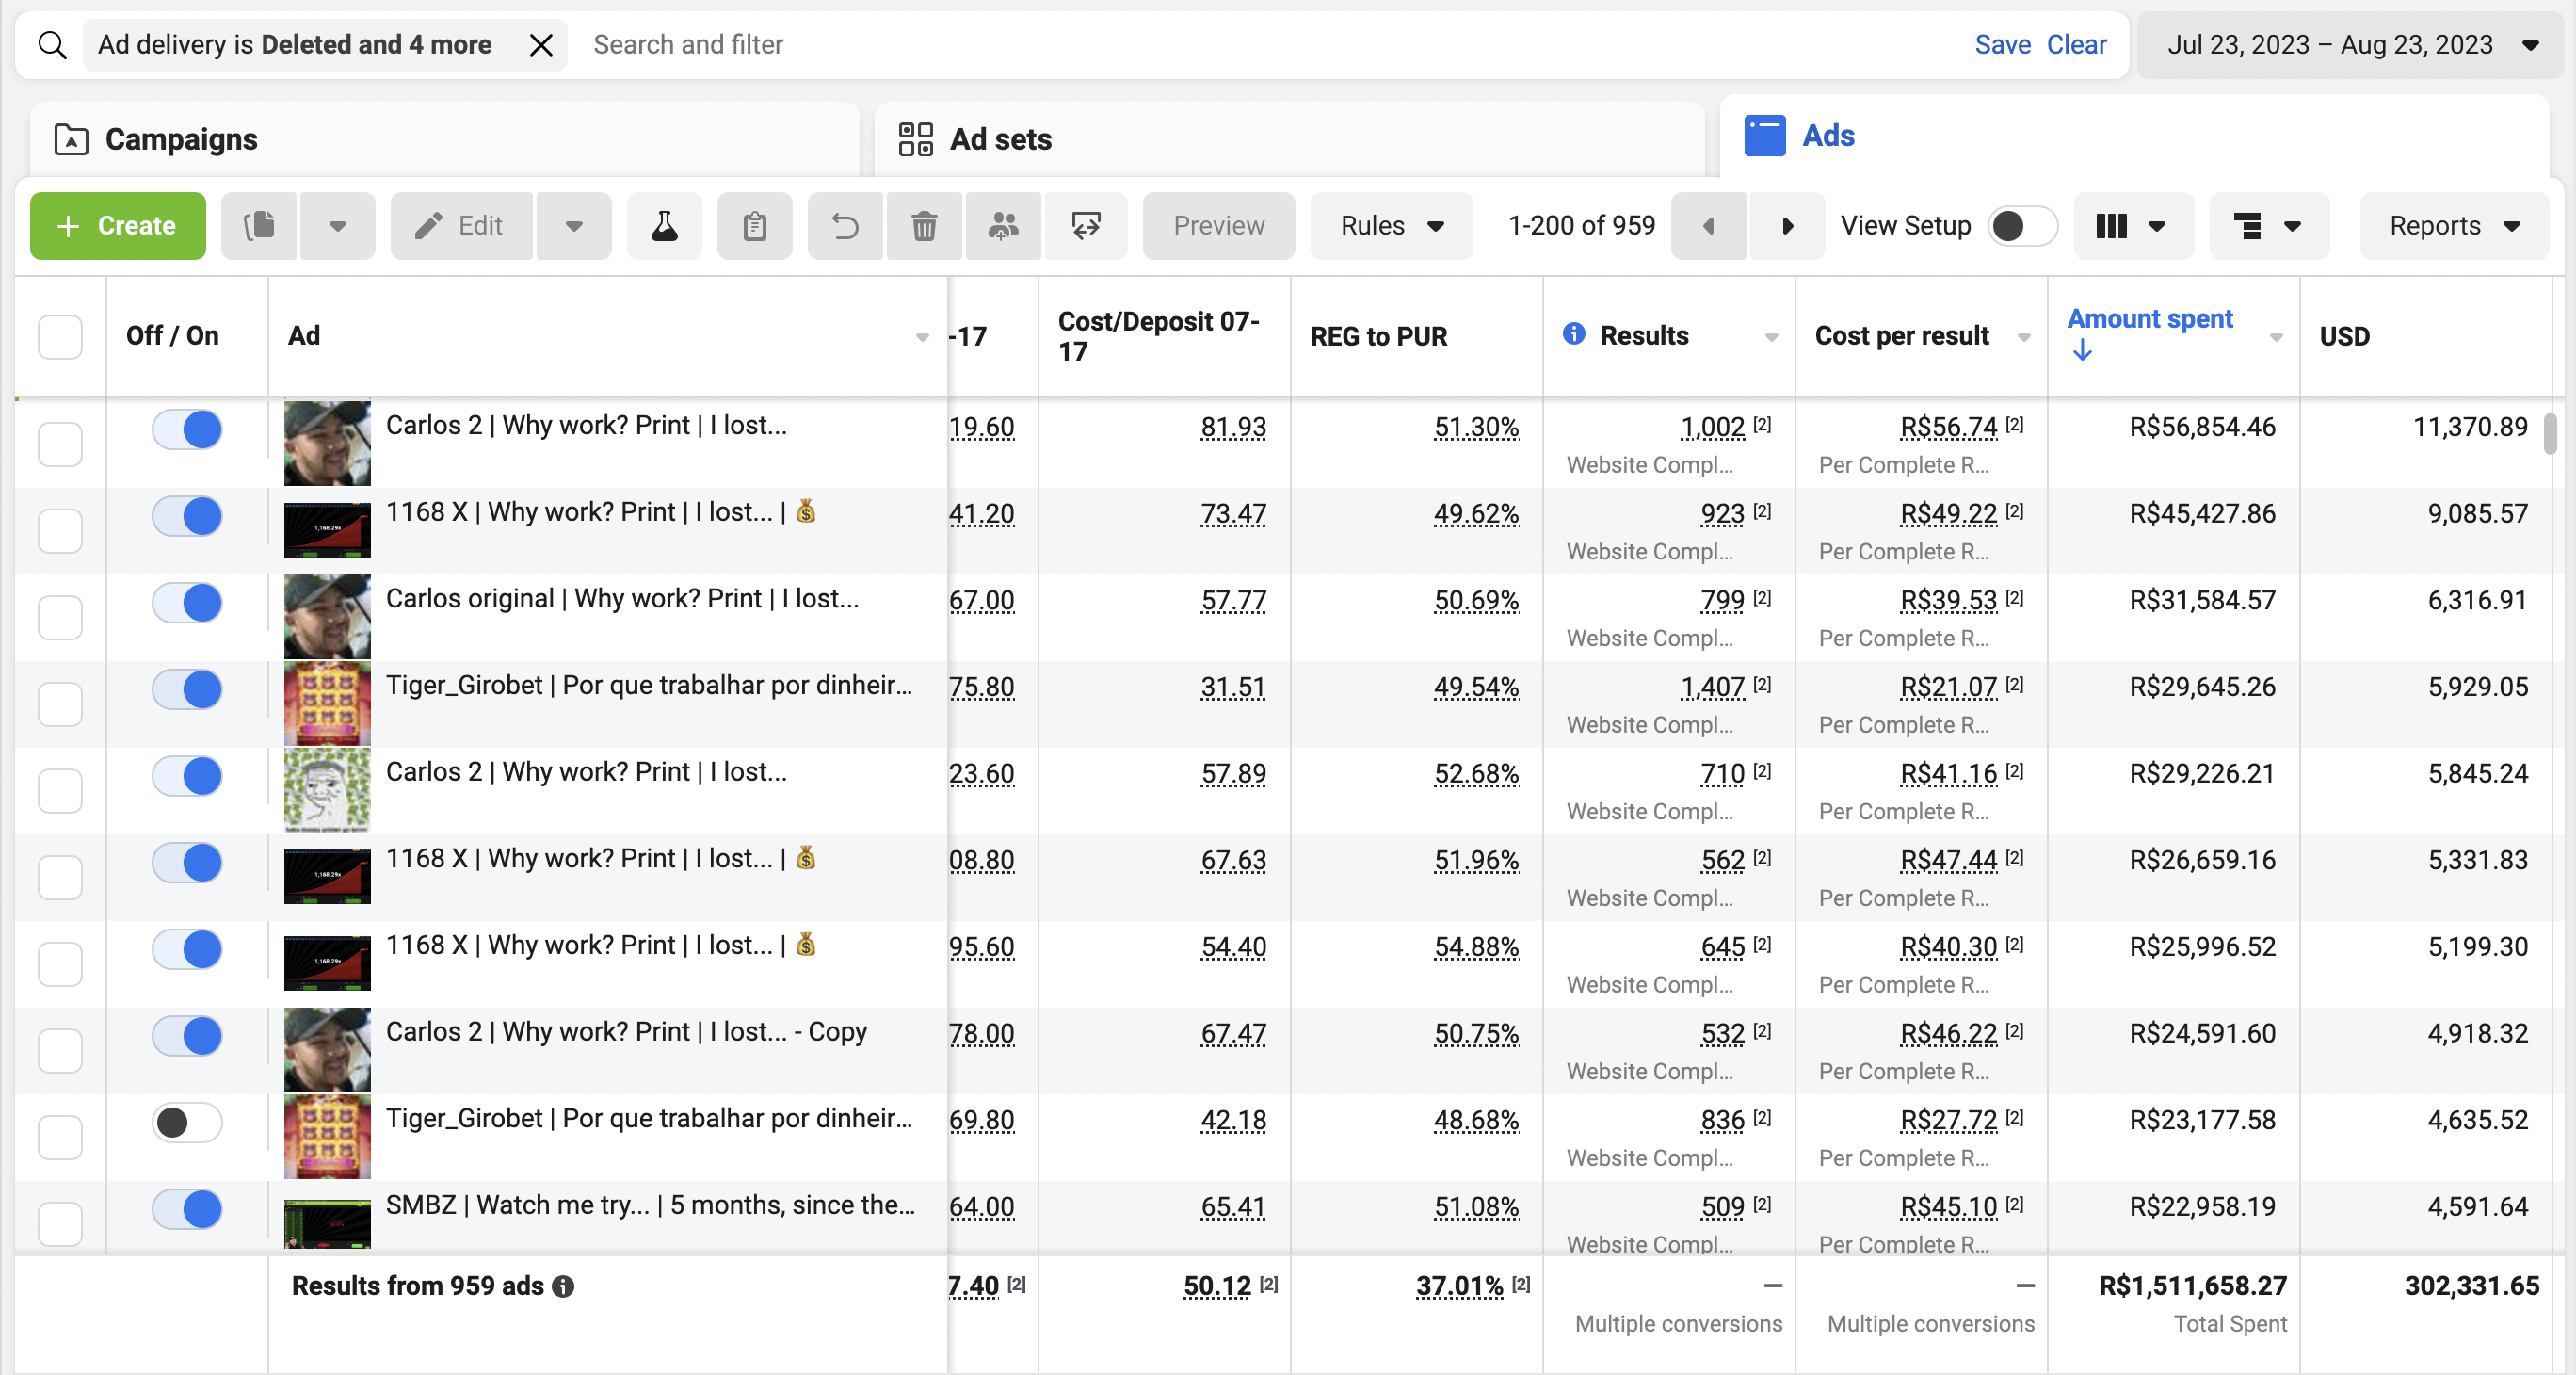The width and height of the screenshot is (2576, 1375).
Task: Switch to the Ad sets tab
Action: [x=1000, y=140]
